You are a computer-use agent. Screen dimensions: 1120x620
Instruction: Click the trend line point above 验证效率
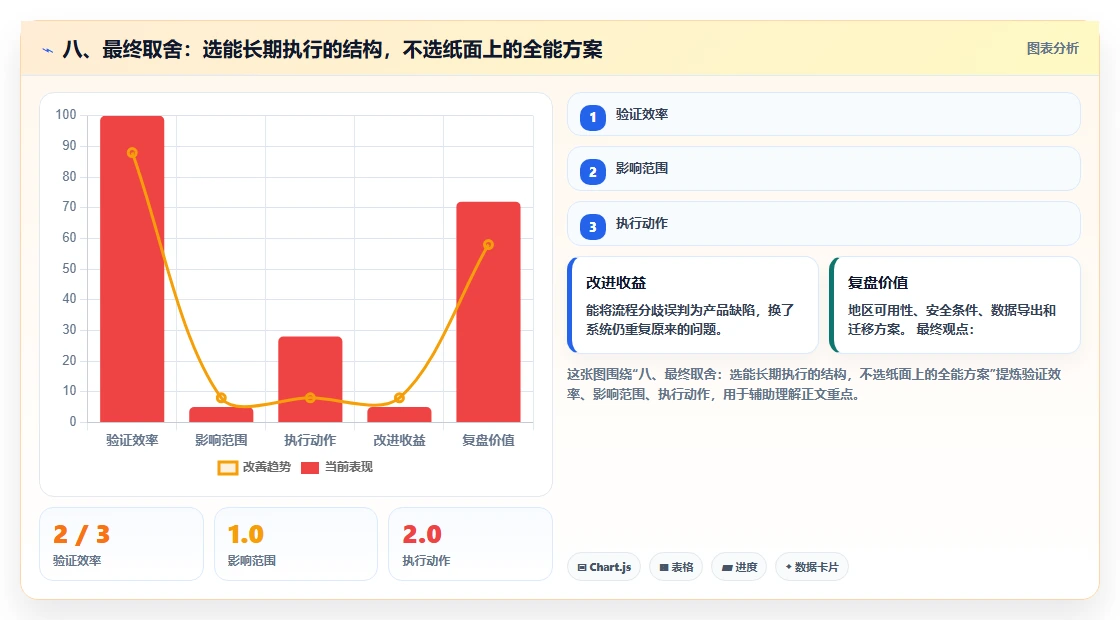pyautogui.click(x=132, y=153)
